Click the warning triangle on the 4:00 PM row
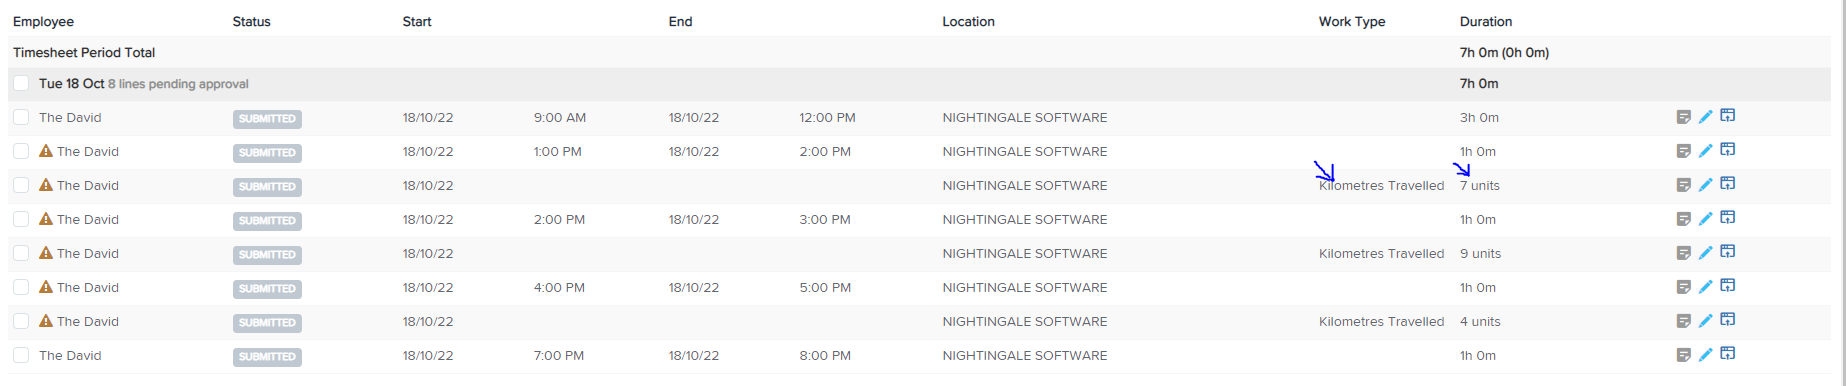Screen dimensions: 1846x386 pyautogui.click(x=46, y=287)
